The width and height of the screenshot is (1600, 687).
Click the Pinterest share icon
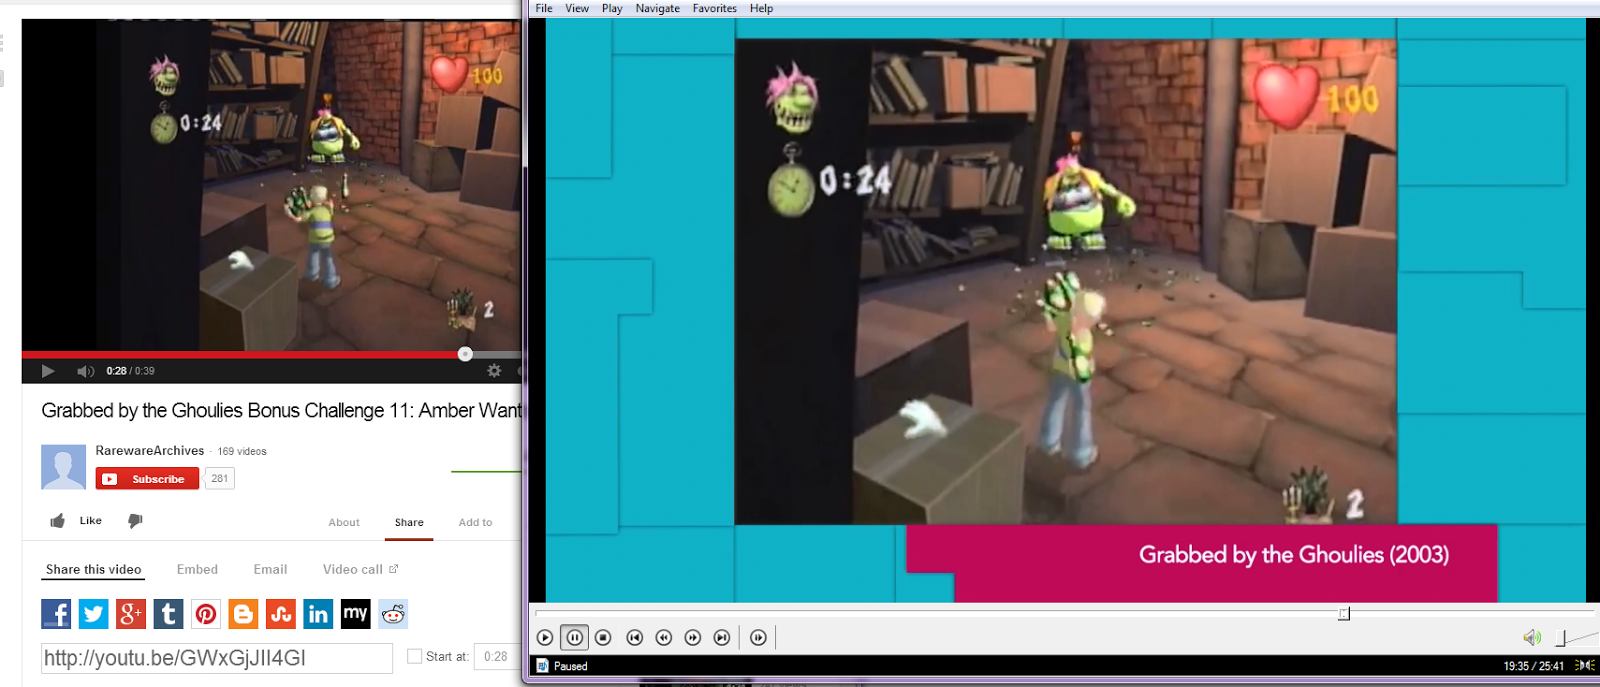[x=206, y=614]
